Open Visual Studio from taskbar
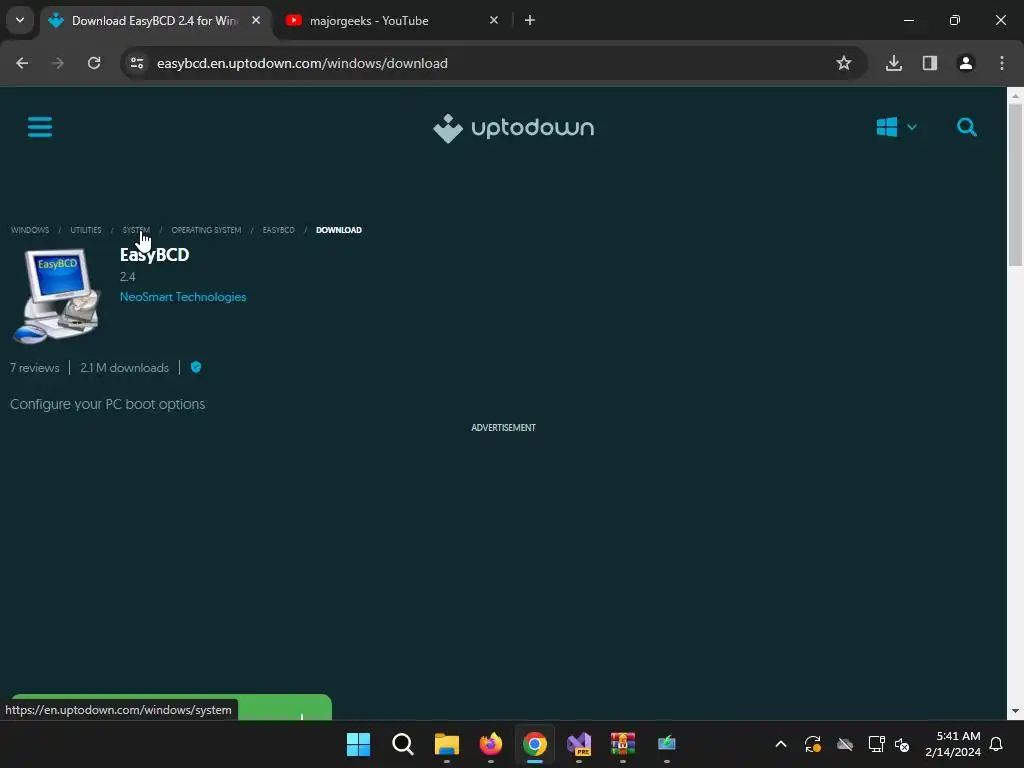The image size is (1024, 768). click(579, 744)
